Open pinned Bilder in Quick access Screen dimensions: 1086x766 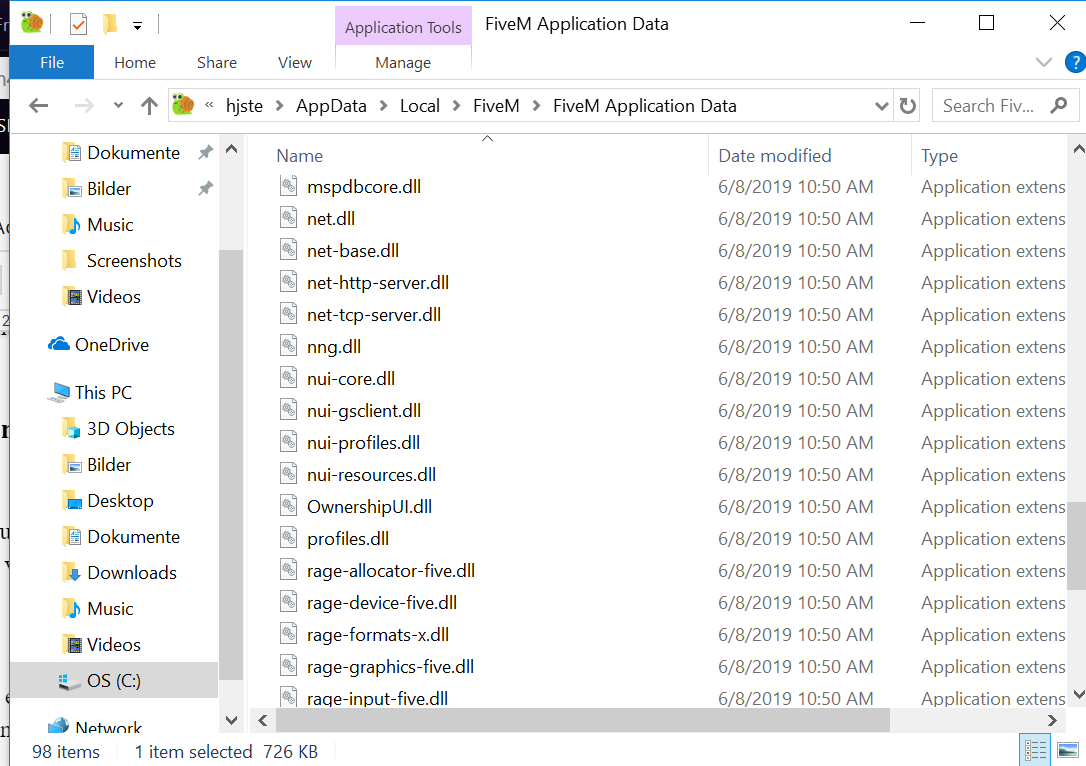click(x=109, y=188)
